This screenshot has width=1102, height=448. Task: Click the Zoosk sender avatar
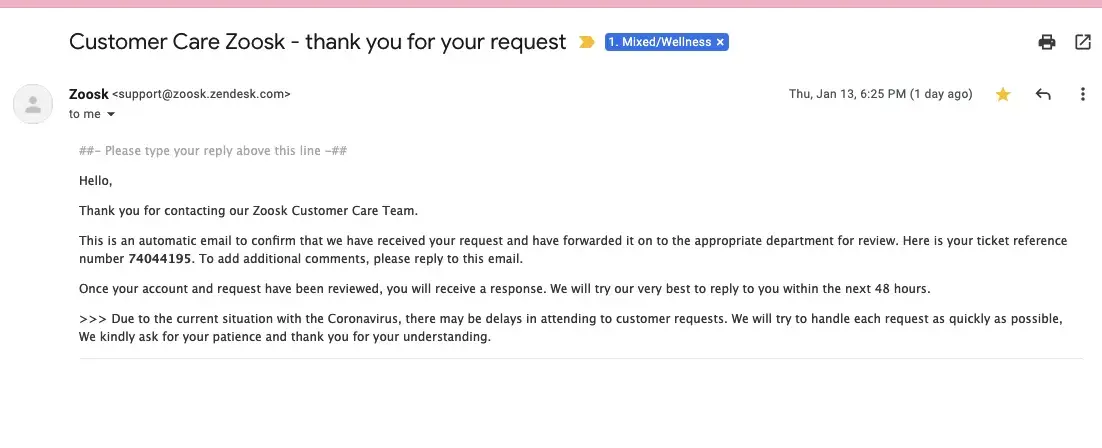pos(34,104)
